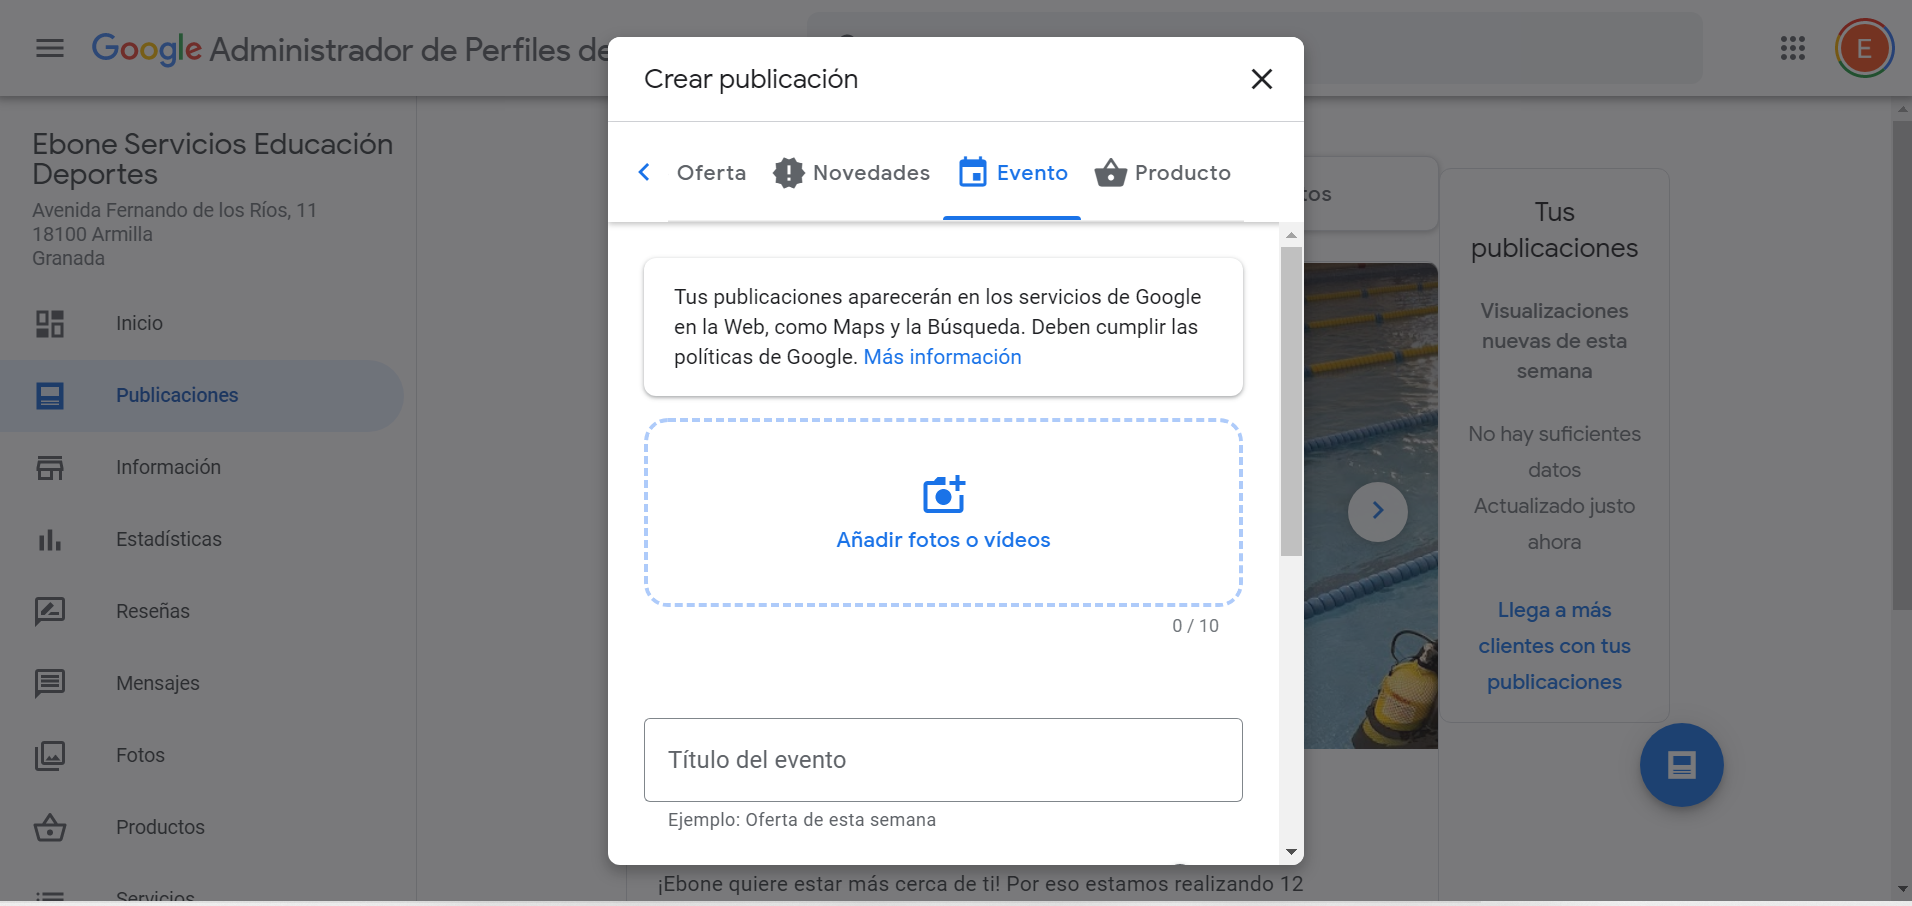Open Estadísticas in the sidebar

pos(168,539)
